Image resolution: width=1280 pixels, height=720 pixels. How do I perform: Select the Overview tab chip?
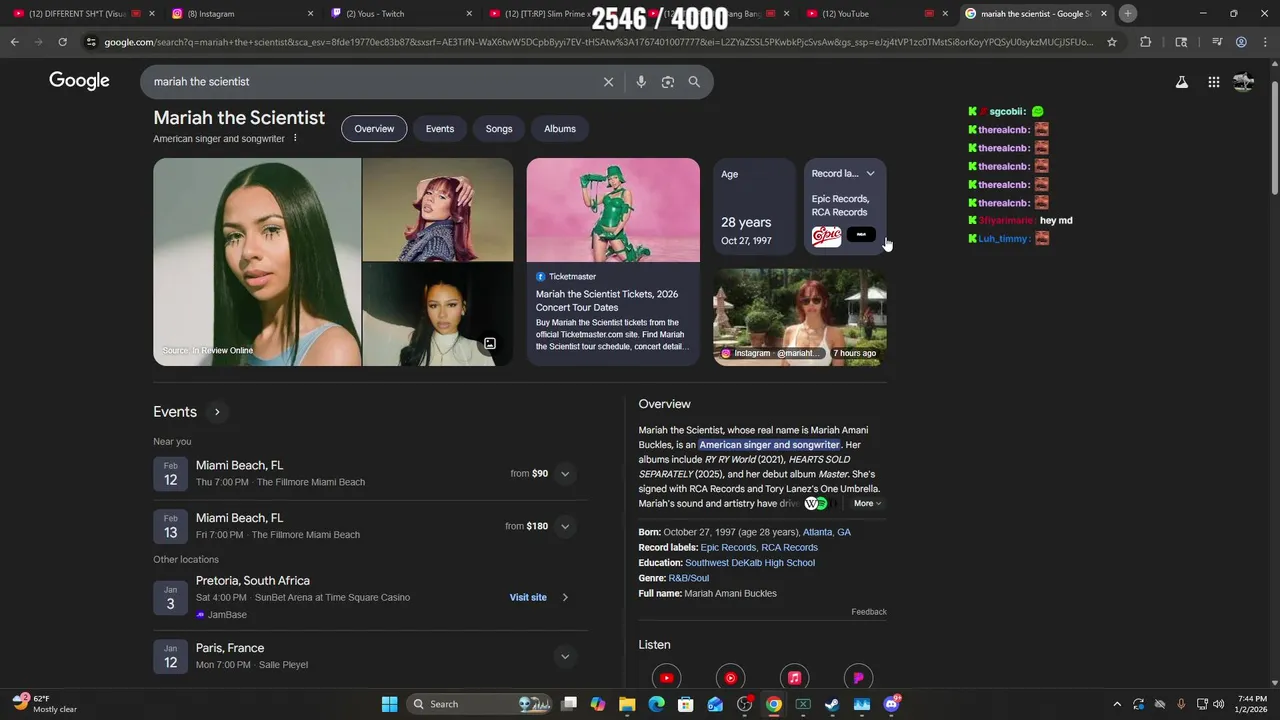tap(374, 129)
